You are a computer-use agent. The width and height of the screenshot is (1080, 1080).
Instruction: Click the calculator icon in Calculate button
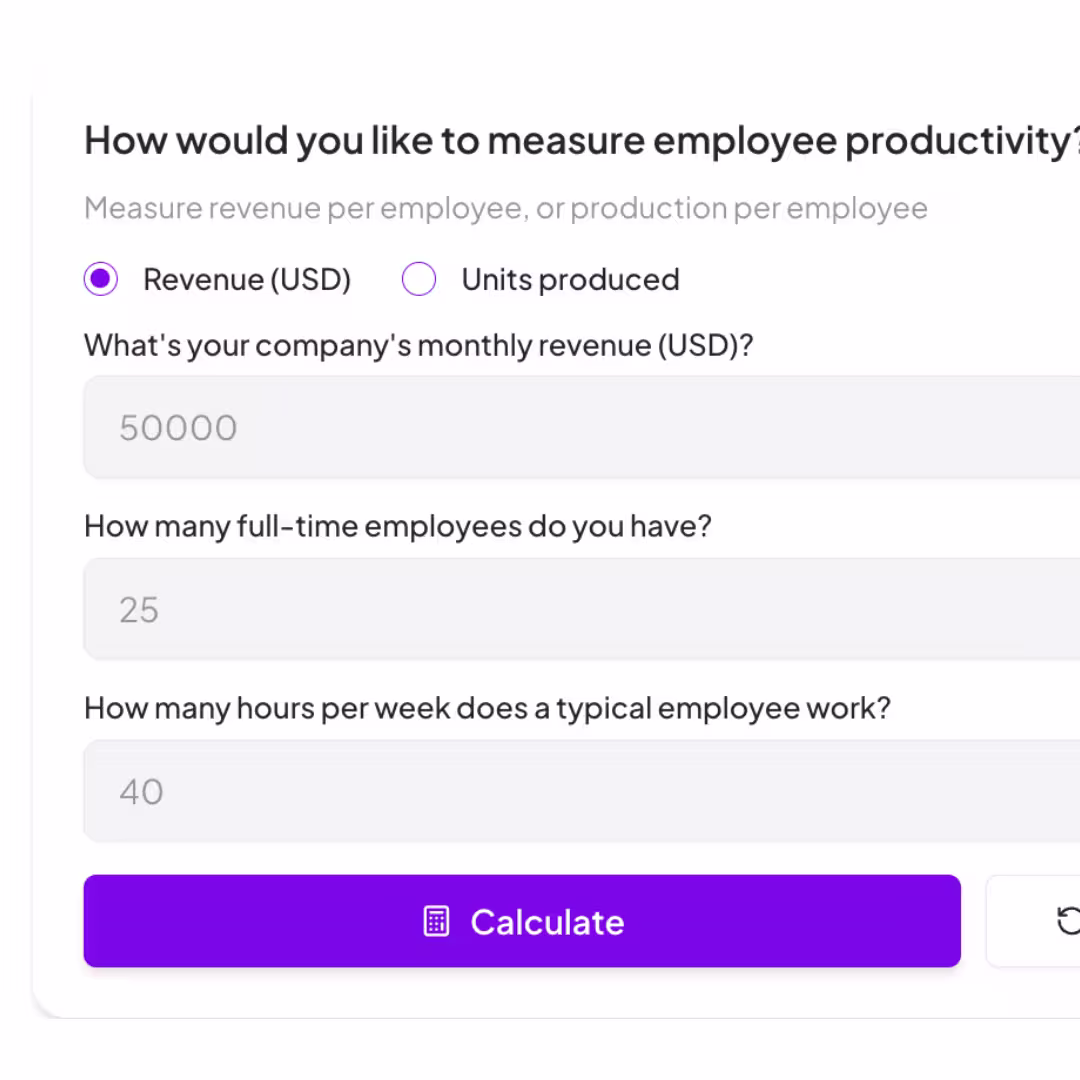pos(436,922)
